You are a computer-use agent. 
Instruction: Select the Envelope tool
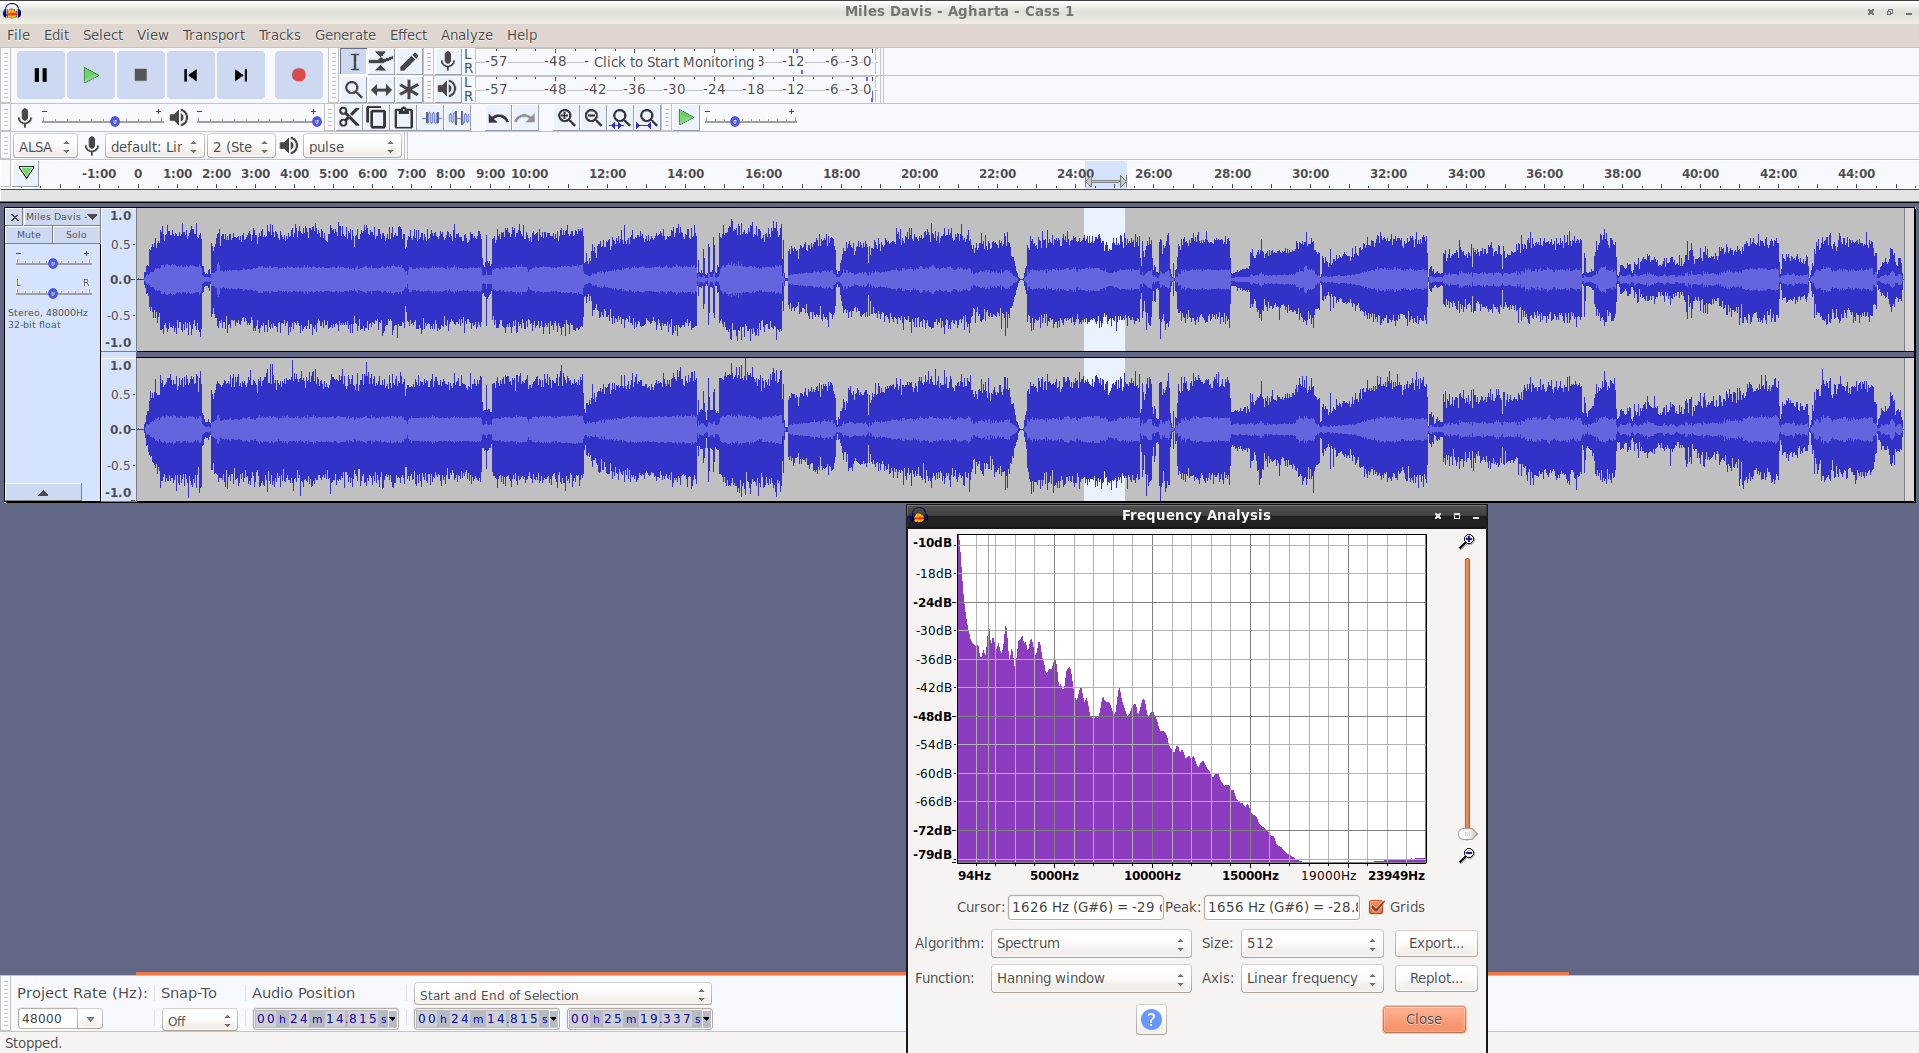[x=381, y=62]
